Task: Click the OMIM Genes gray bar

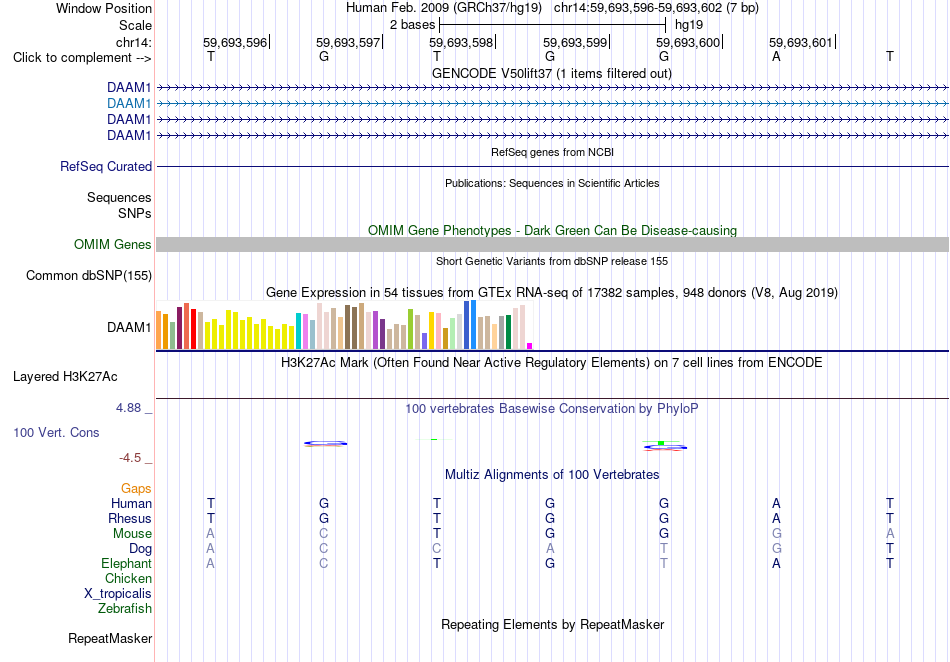Action: 552,245
